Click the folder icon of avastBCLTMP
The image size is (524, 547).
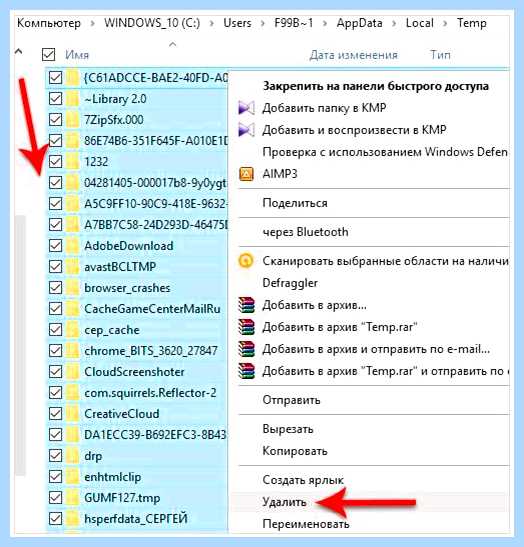coord(73,267)
